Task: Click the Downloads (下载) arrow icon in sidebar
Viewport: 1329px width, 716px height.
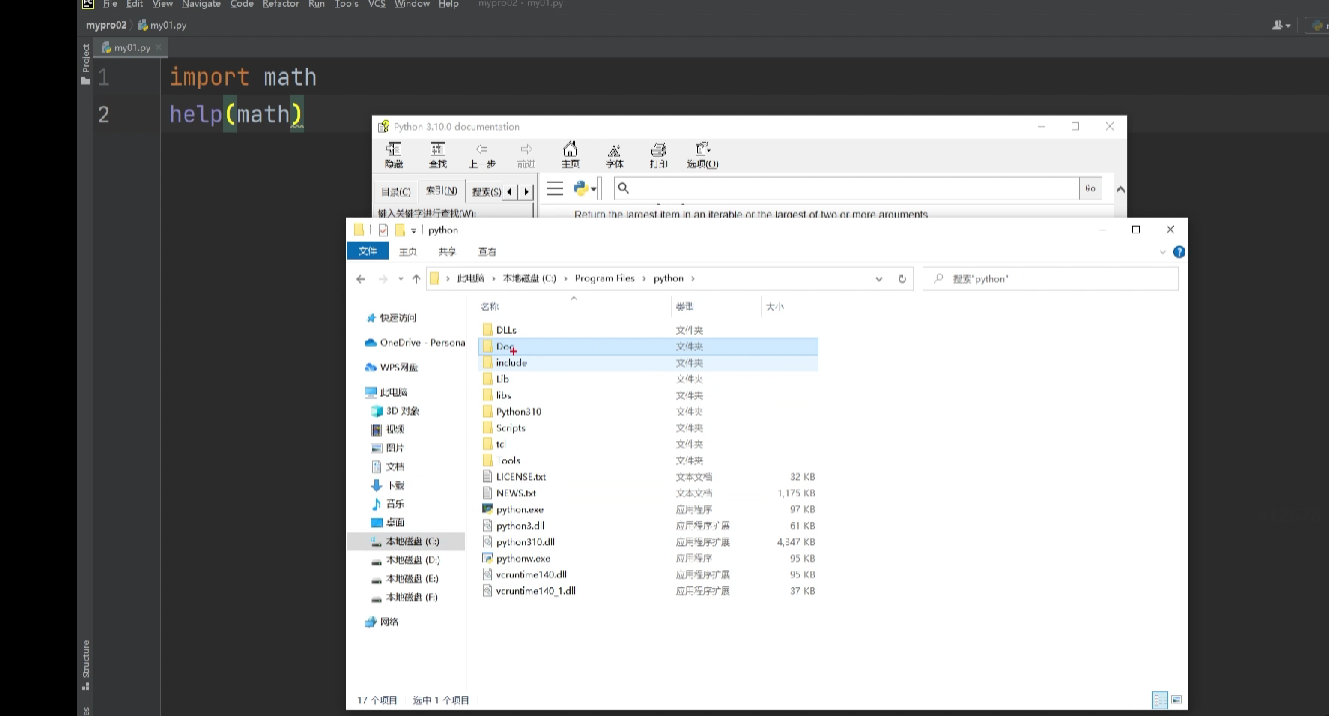Action: [x=377, y=485]
